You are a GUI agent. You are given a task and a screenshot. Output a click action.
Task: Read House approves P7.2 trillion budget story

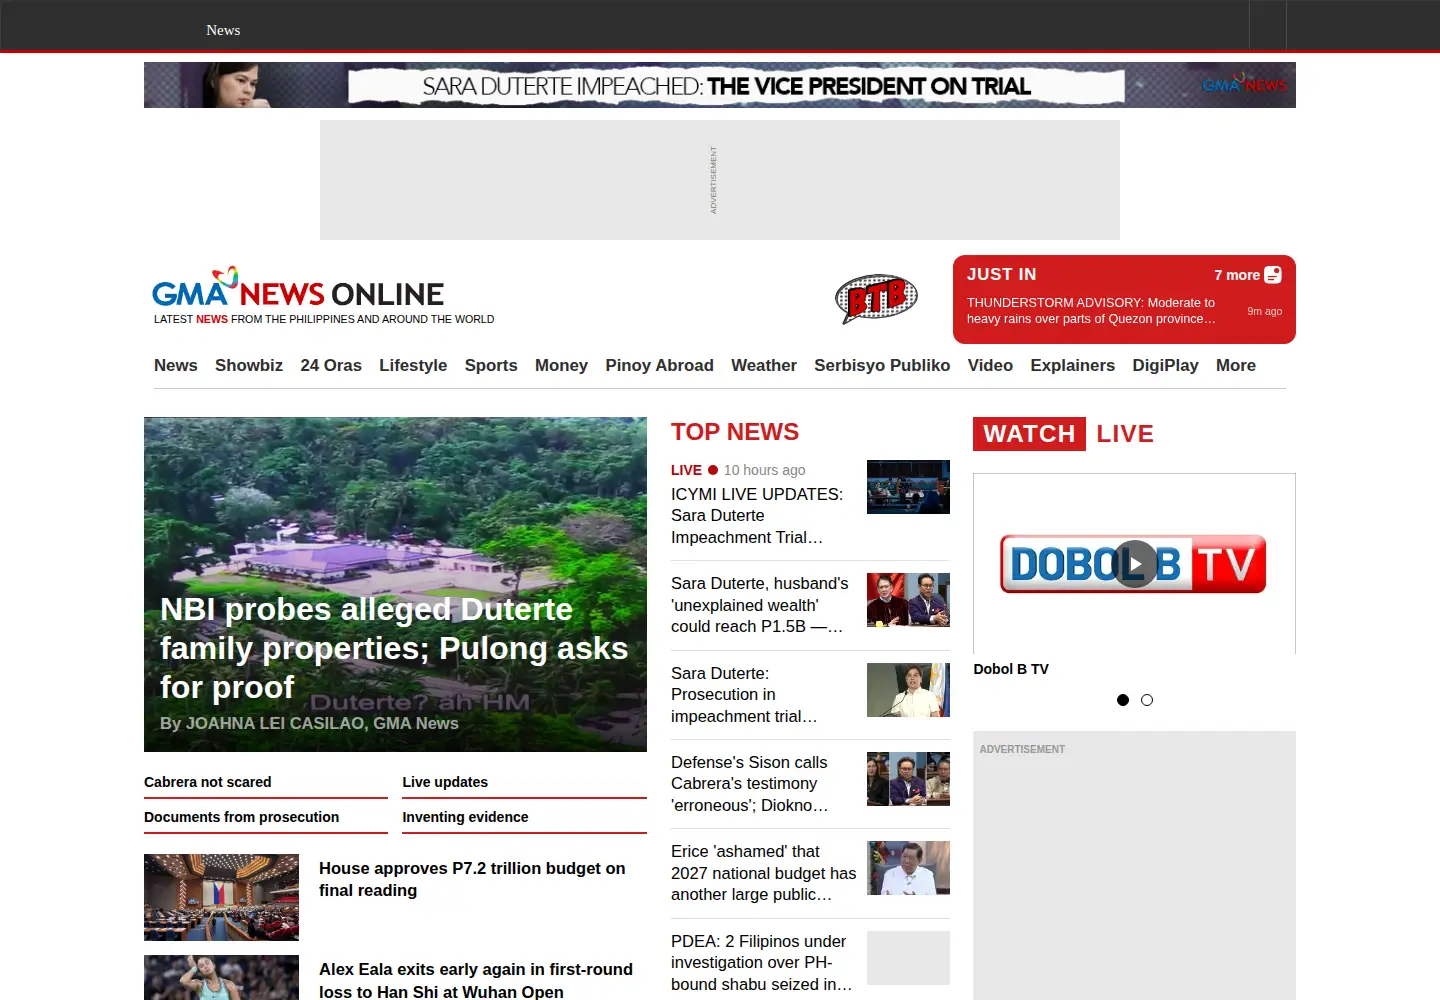click(x=472, y=880)
